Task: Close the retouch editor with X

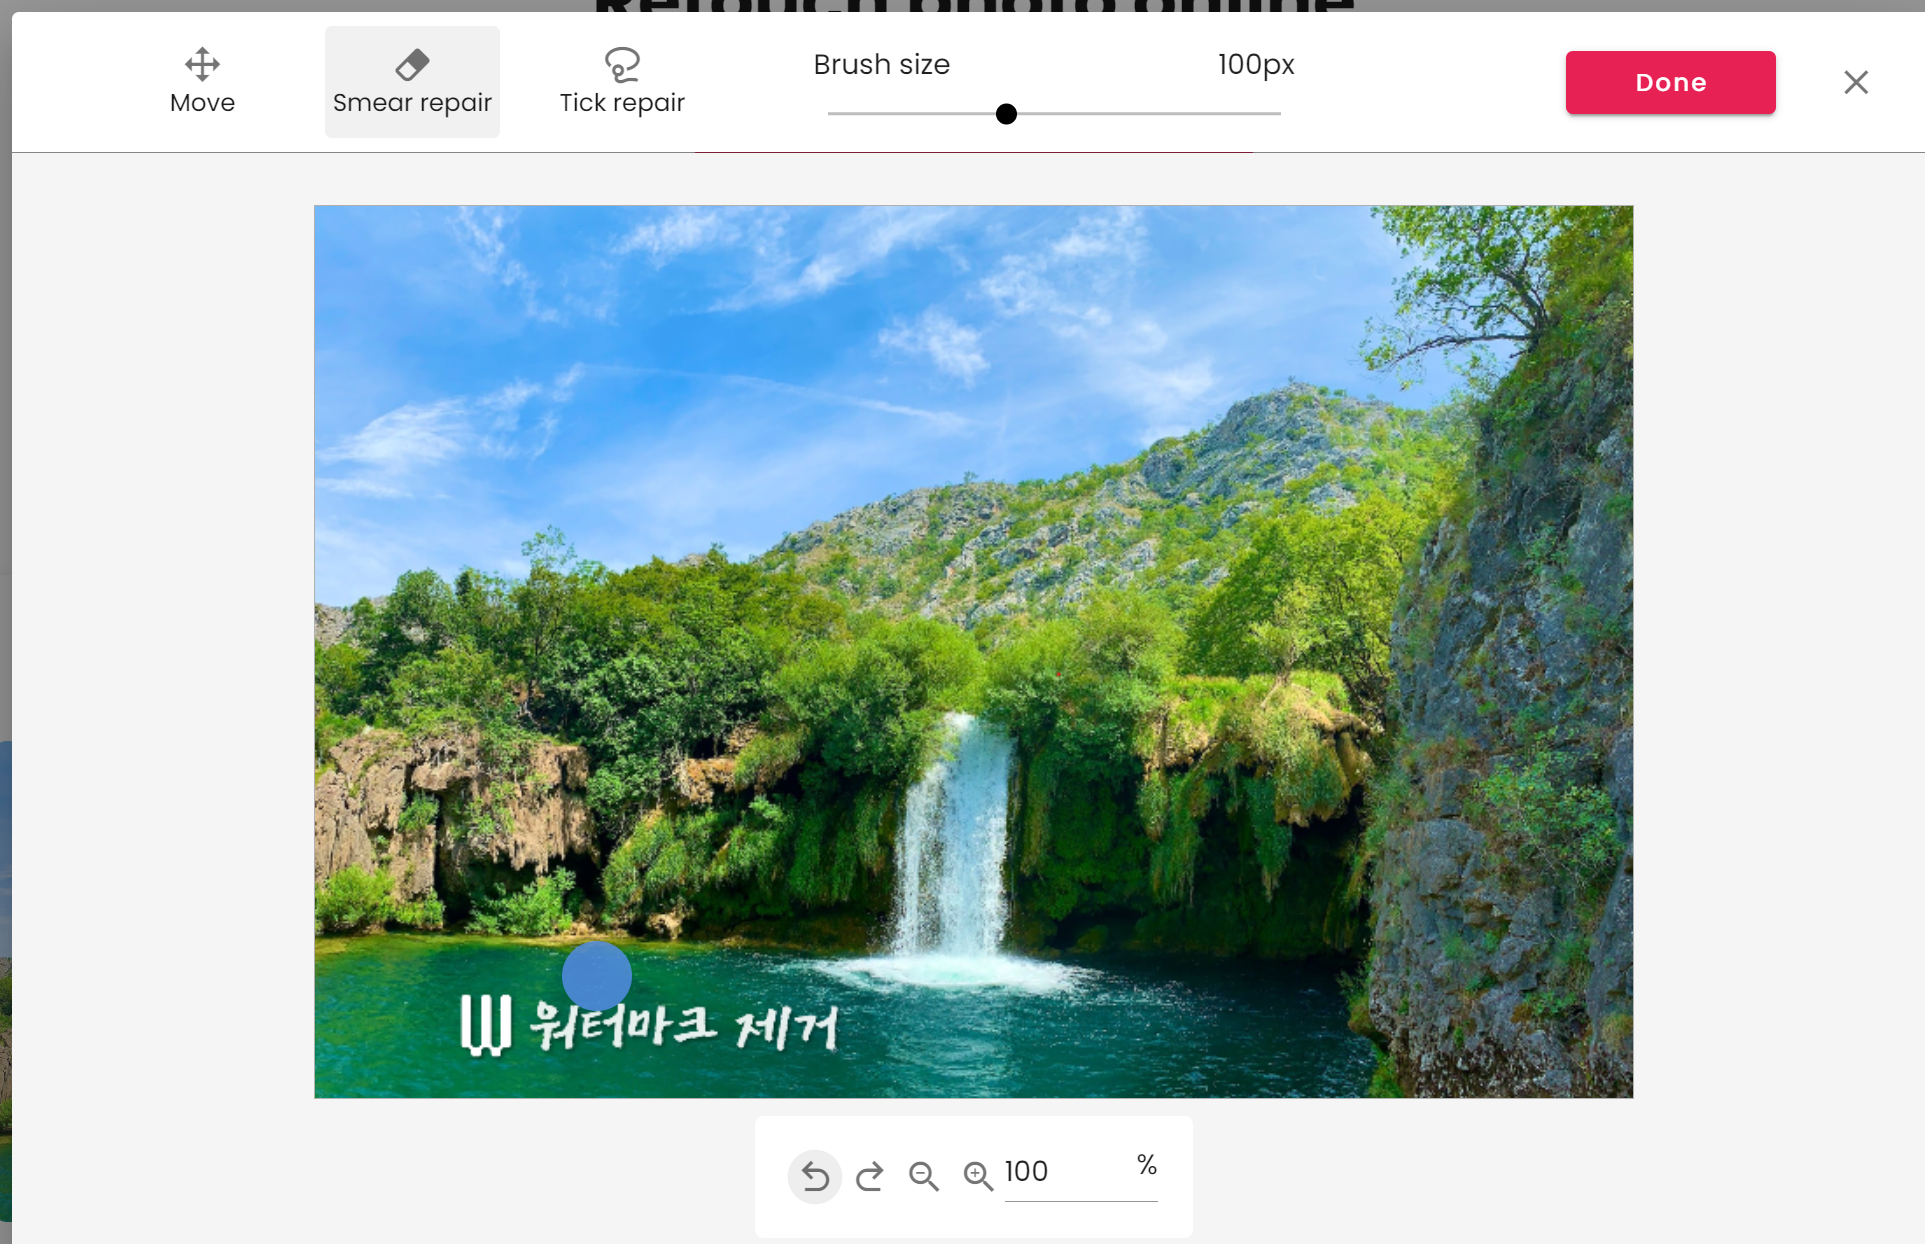Action: click(1855, 82)
